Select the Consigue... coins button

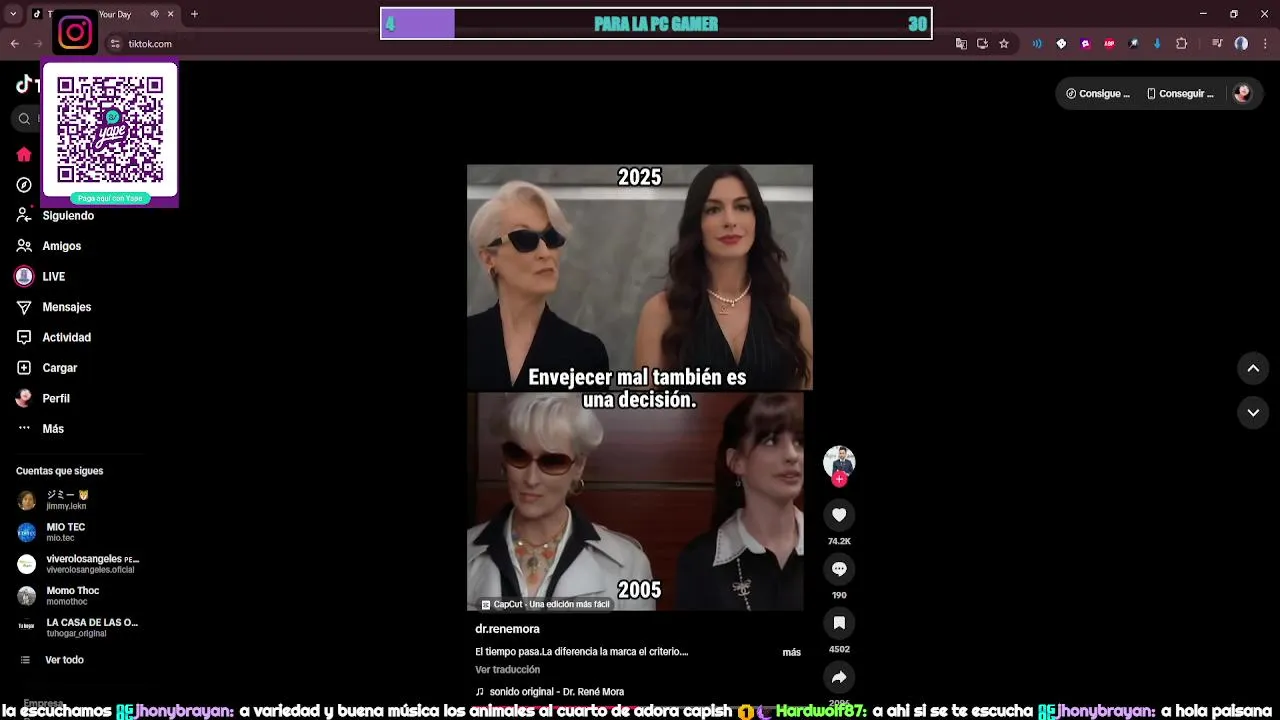tap(1098, 94)
